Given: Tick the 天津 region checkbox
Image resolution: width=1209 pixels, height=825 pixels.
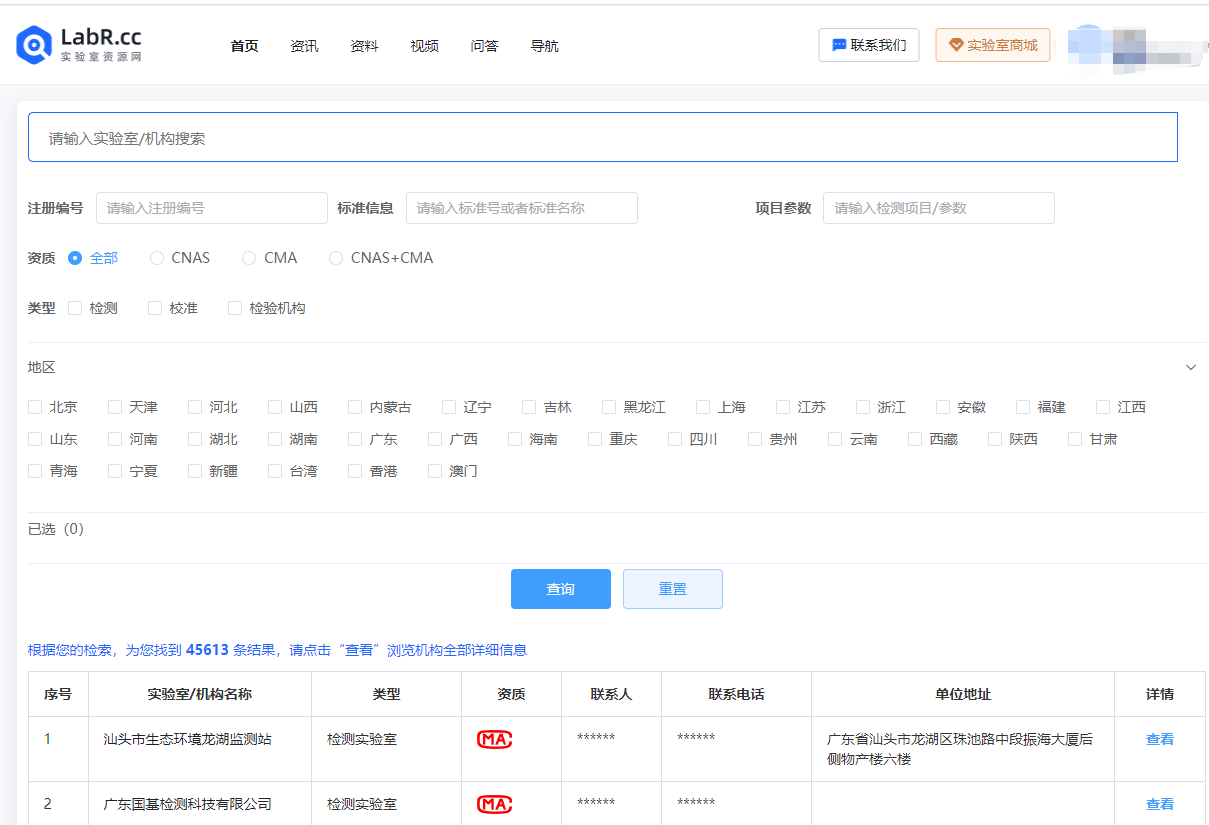Looking at the screenshot, I should [115, 407].
